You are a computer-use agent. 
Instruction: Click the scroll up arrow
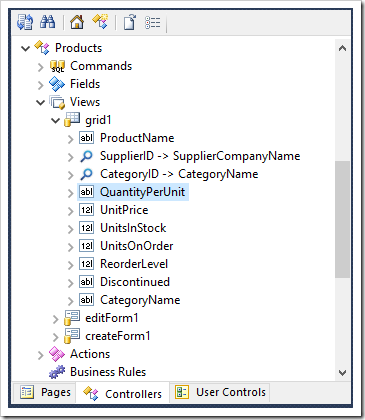(342, 48)
